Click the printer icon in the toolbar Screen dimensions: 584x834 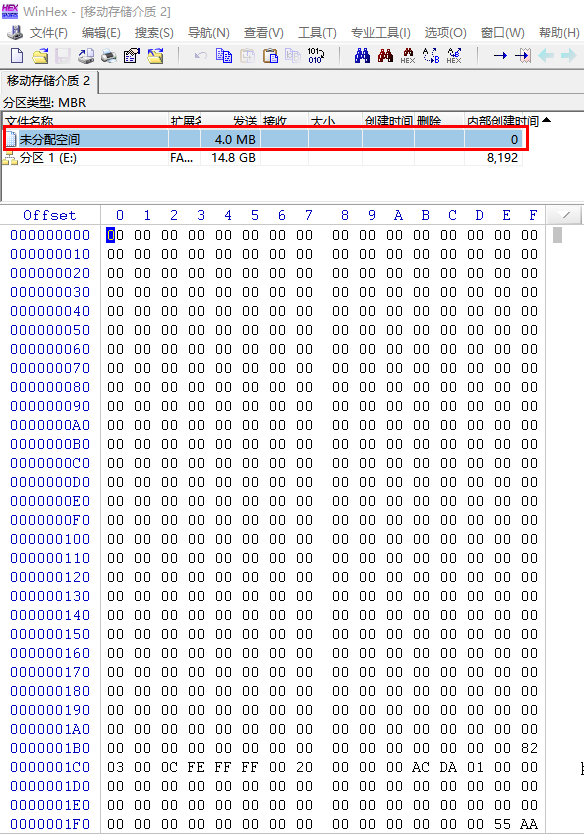[x=109, y=55]
